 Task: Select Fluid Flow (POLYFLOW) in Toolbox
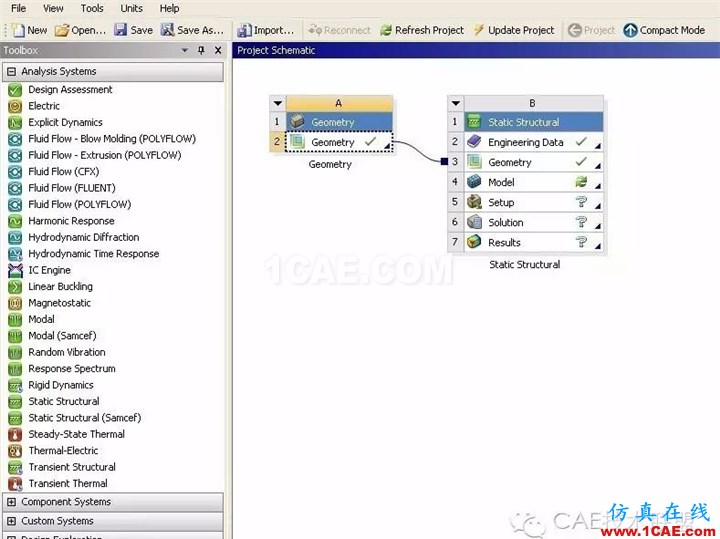point(79,204)
